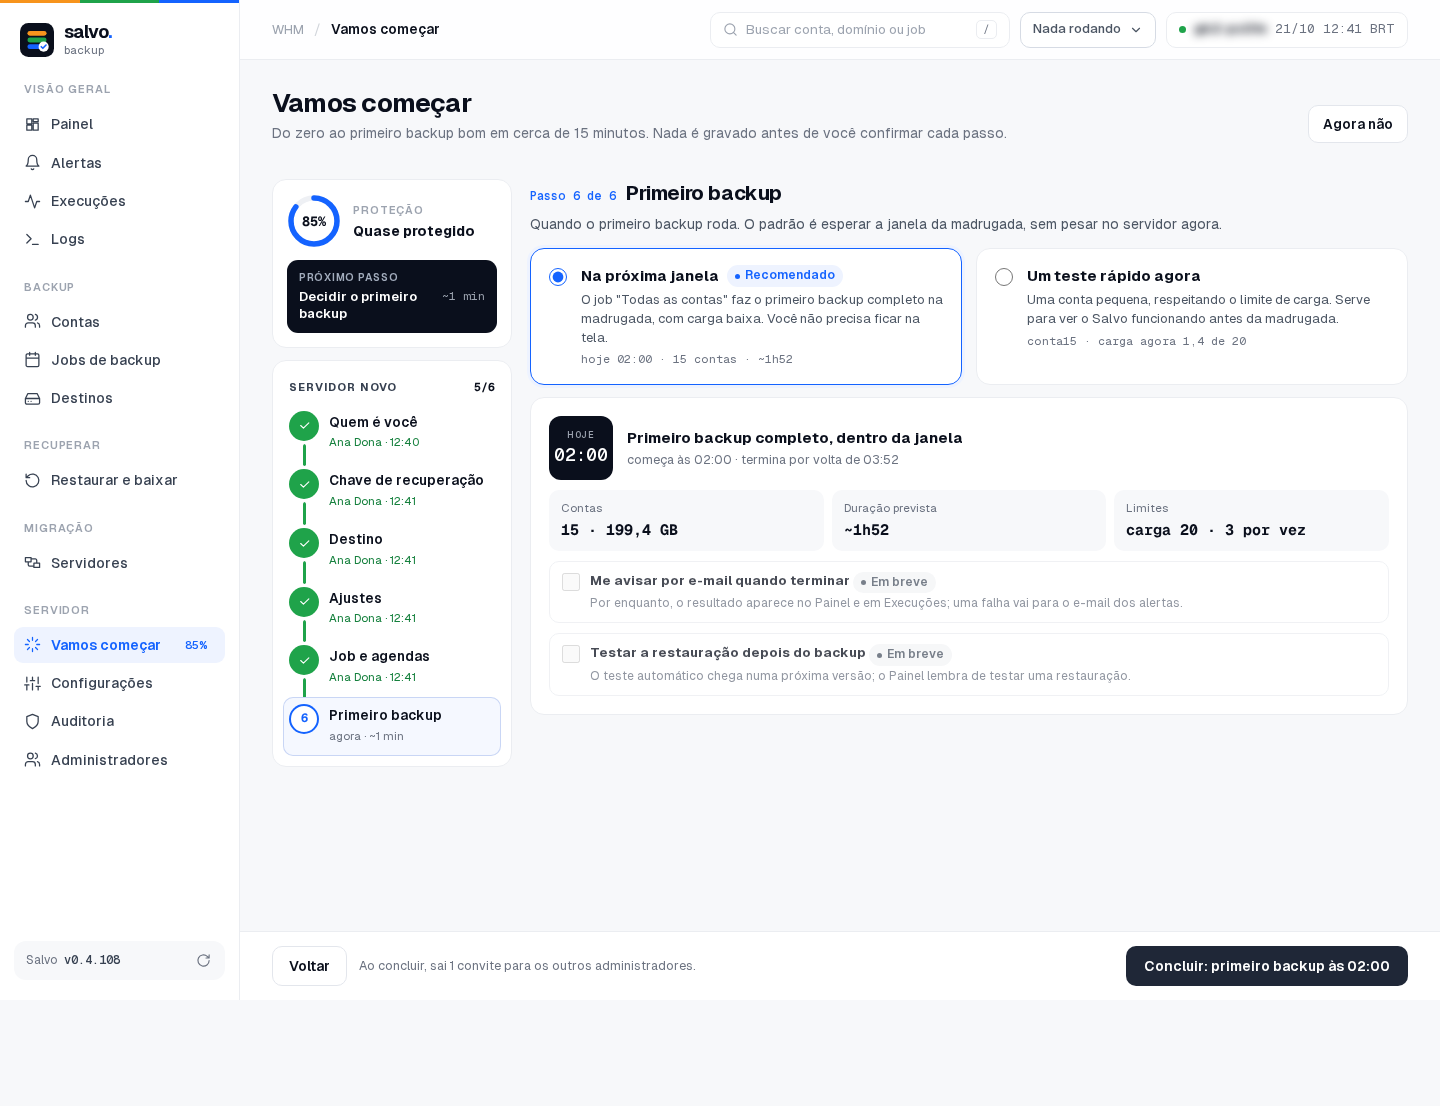Click the green check for Chave de recuperação
Screen dimensions: 1440x1106
304,484
